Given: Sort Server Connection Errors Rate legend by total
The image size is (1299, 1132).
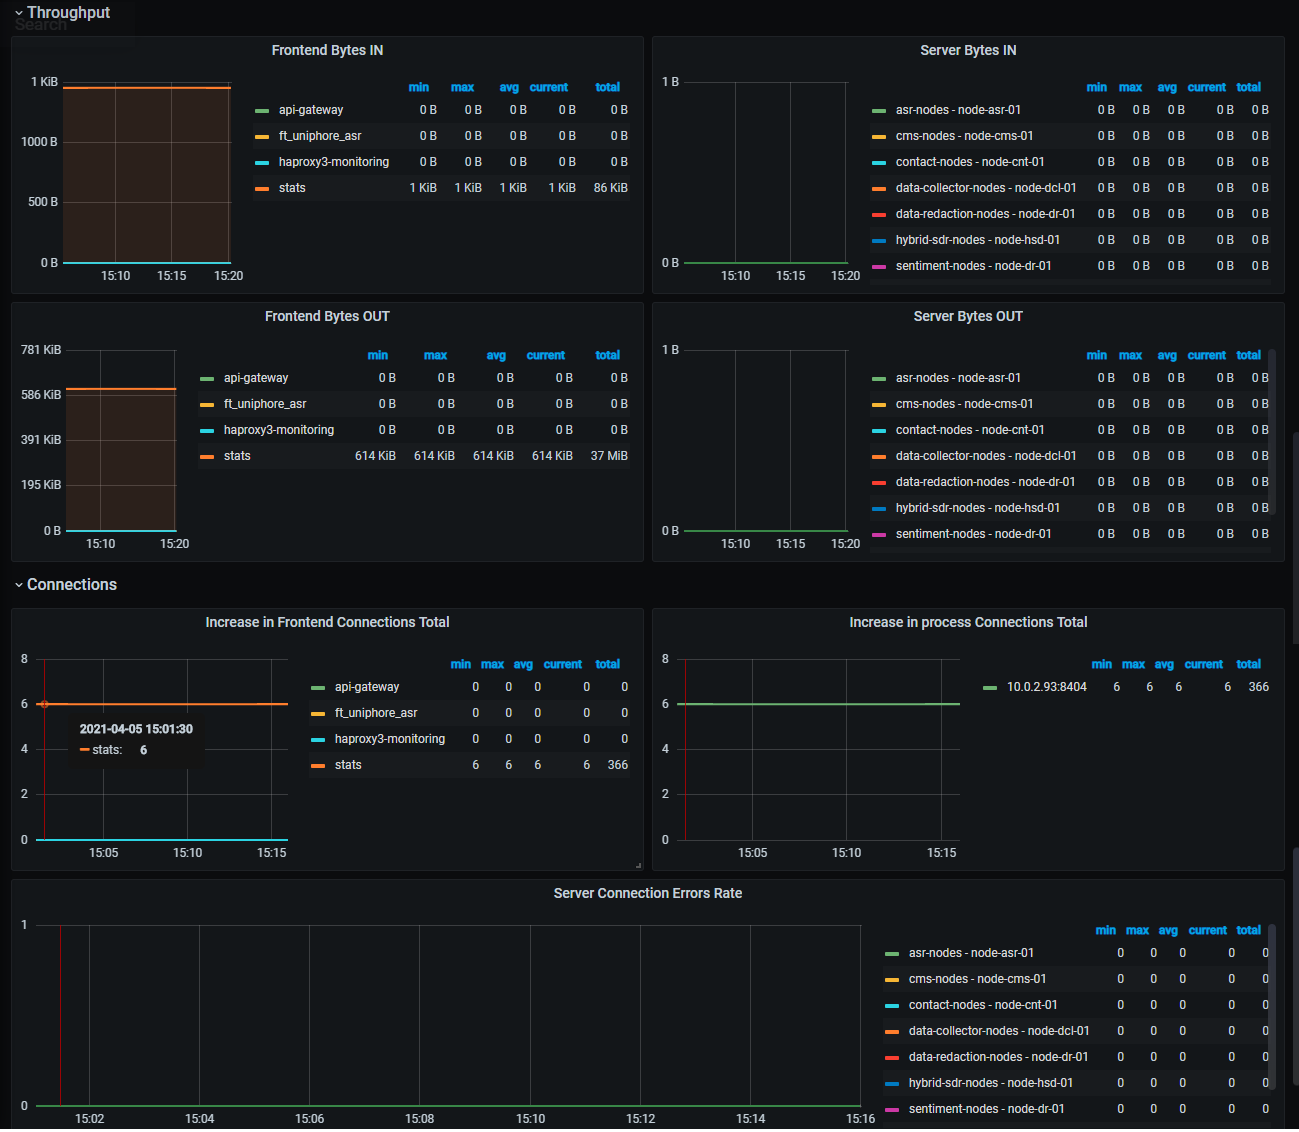Looking at the screenshot, I should click(x=1249, y=930).
